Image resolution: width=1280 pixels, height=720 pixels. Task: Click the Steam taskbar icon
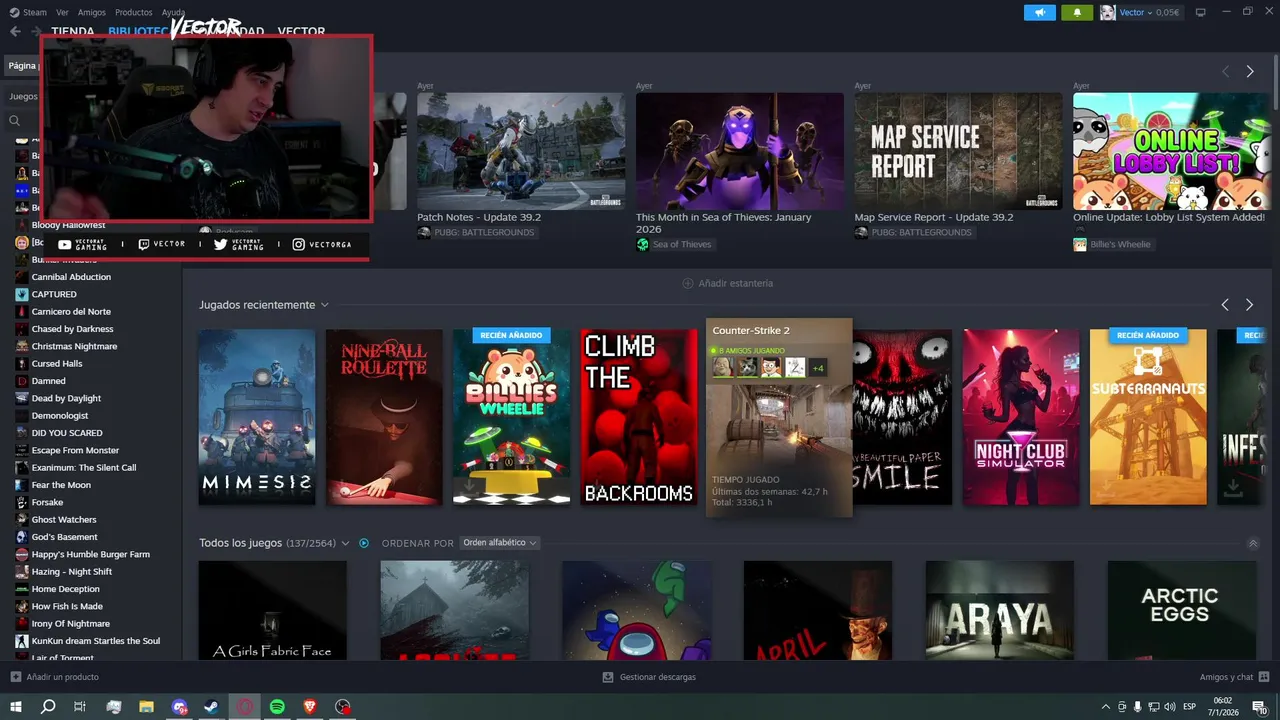pos(212,707)
